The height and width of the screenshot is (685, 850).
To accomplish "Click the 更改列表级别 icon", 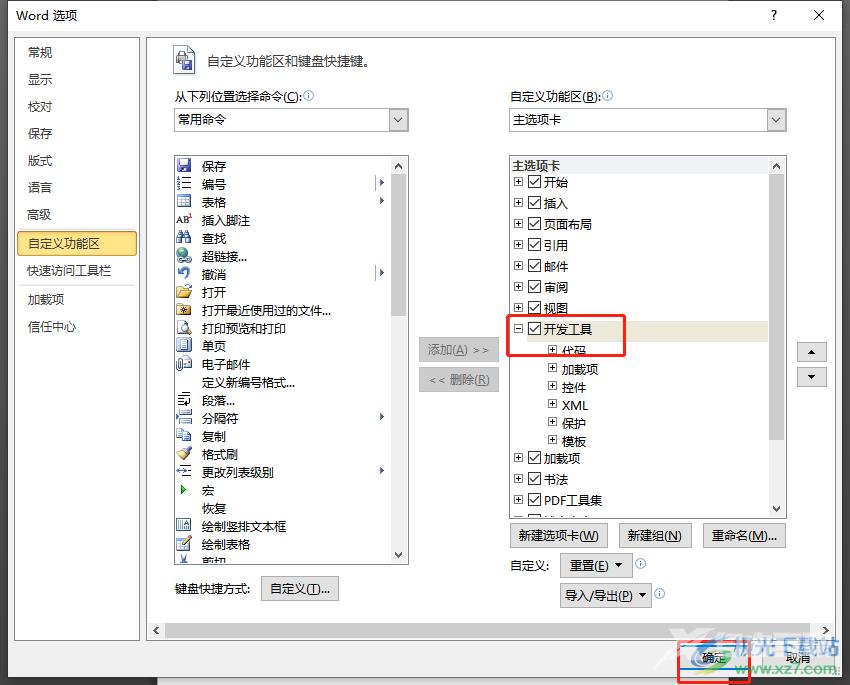I will tap(184, 471).
